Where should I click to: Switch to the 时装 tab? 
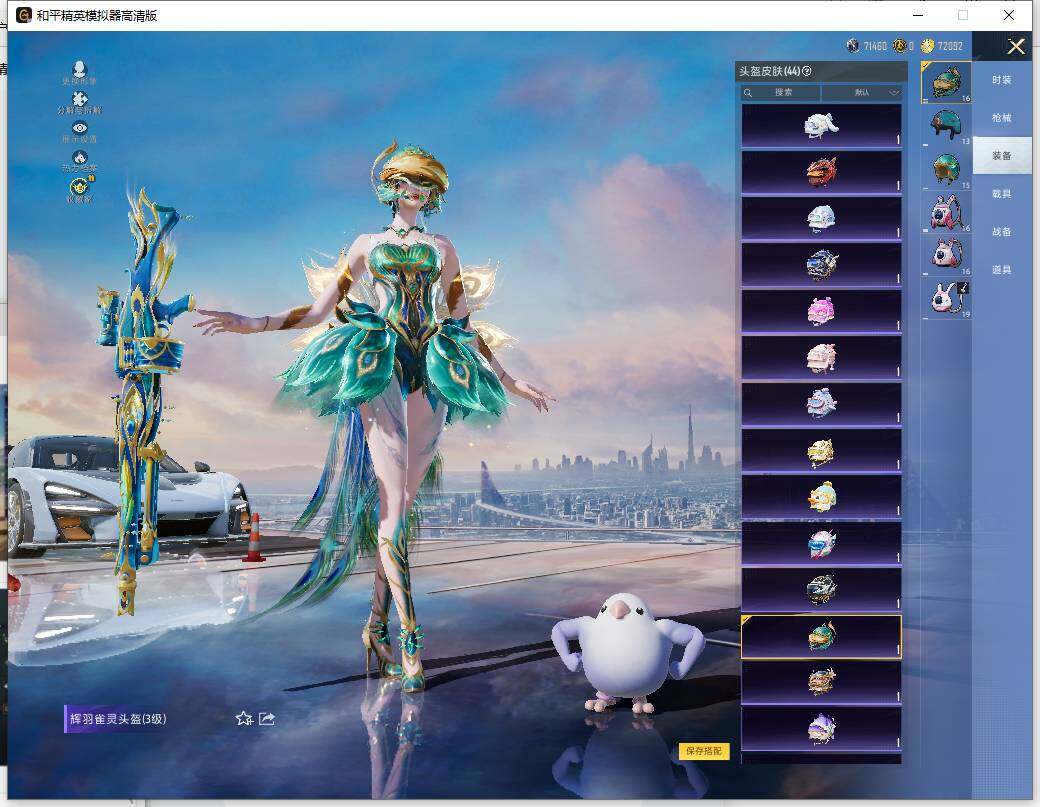coord(1002,80)
